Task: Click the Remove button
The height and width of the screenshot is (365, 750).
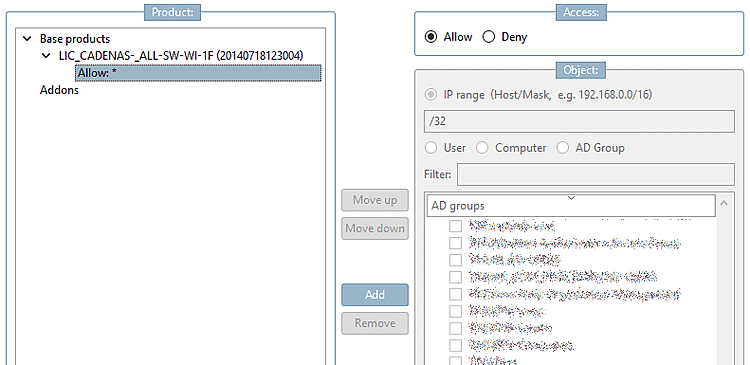Action: pos(375,323)
